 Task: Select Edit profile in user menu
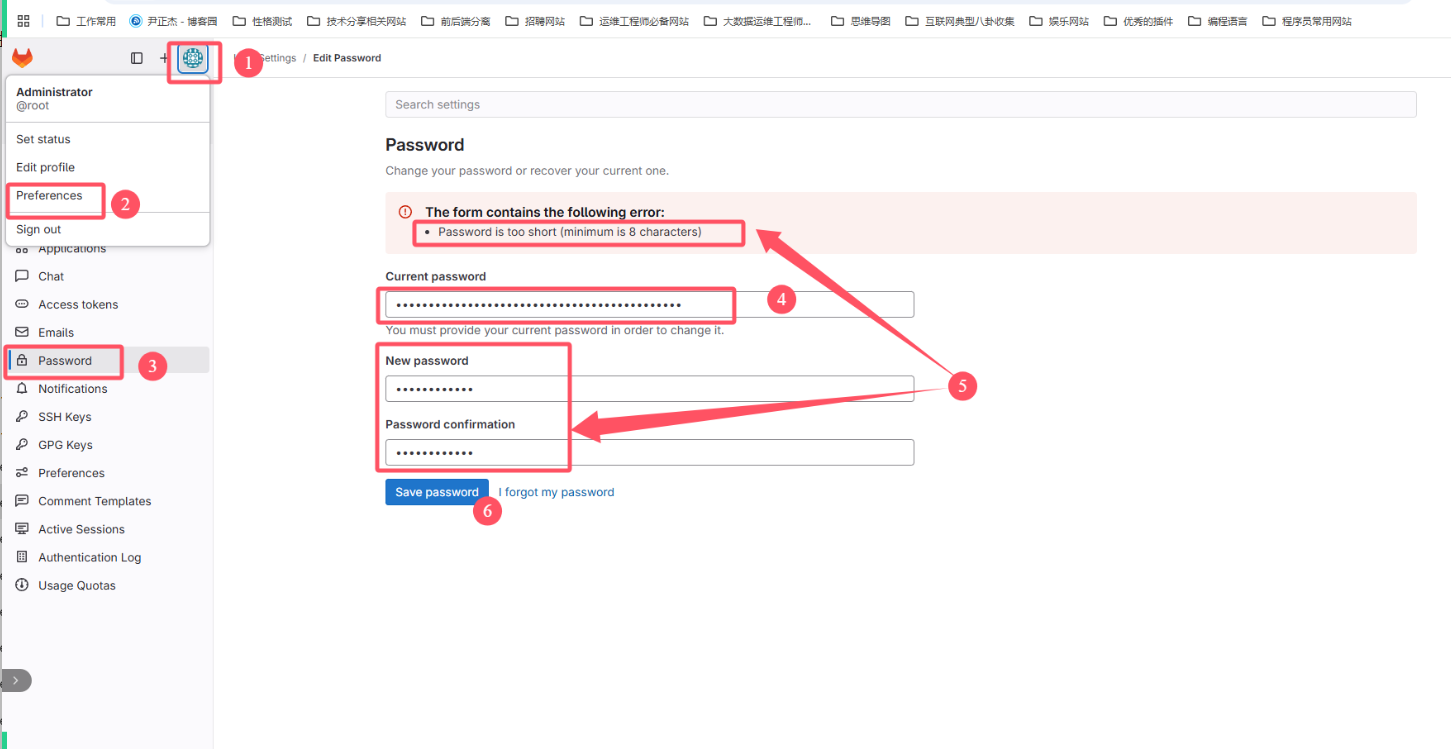pos(45,167)
